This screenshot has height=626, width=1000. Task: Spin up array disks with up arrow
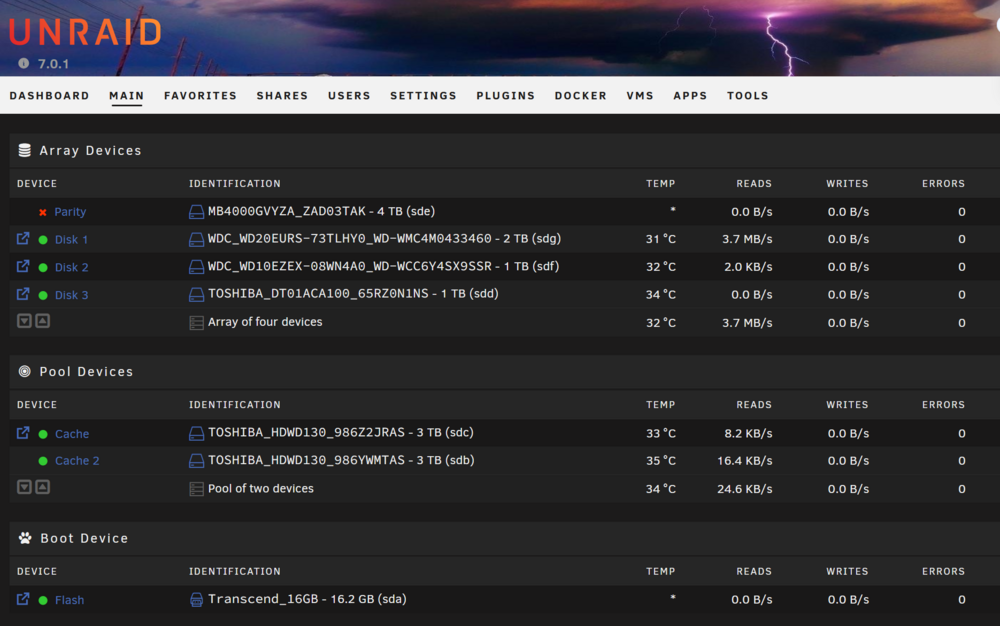coord(43,321)
